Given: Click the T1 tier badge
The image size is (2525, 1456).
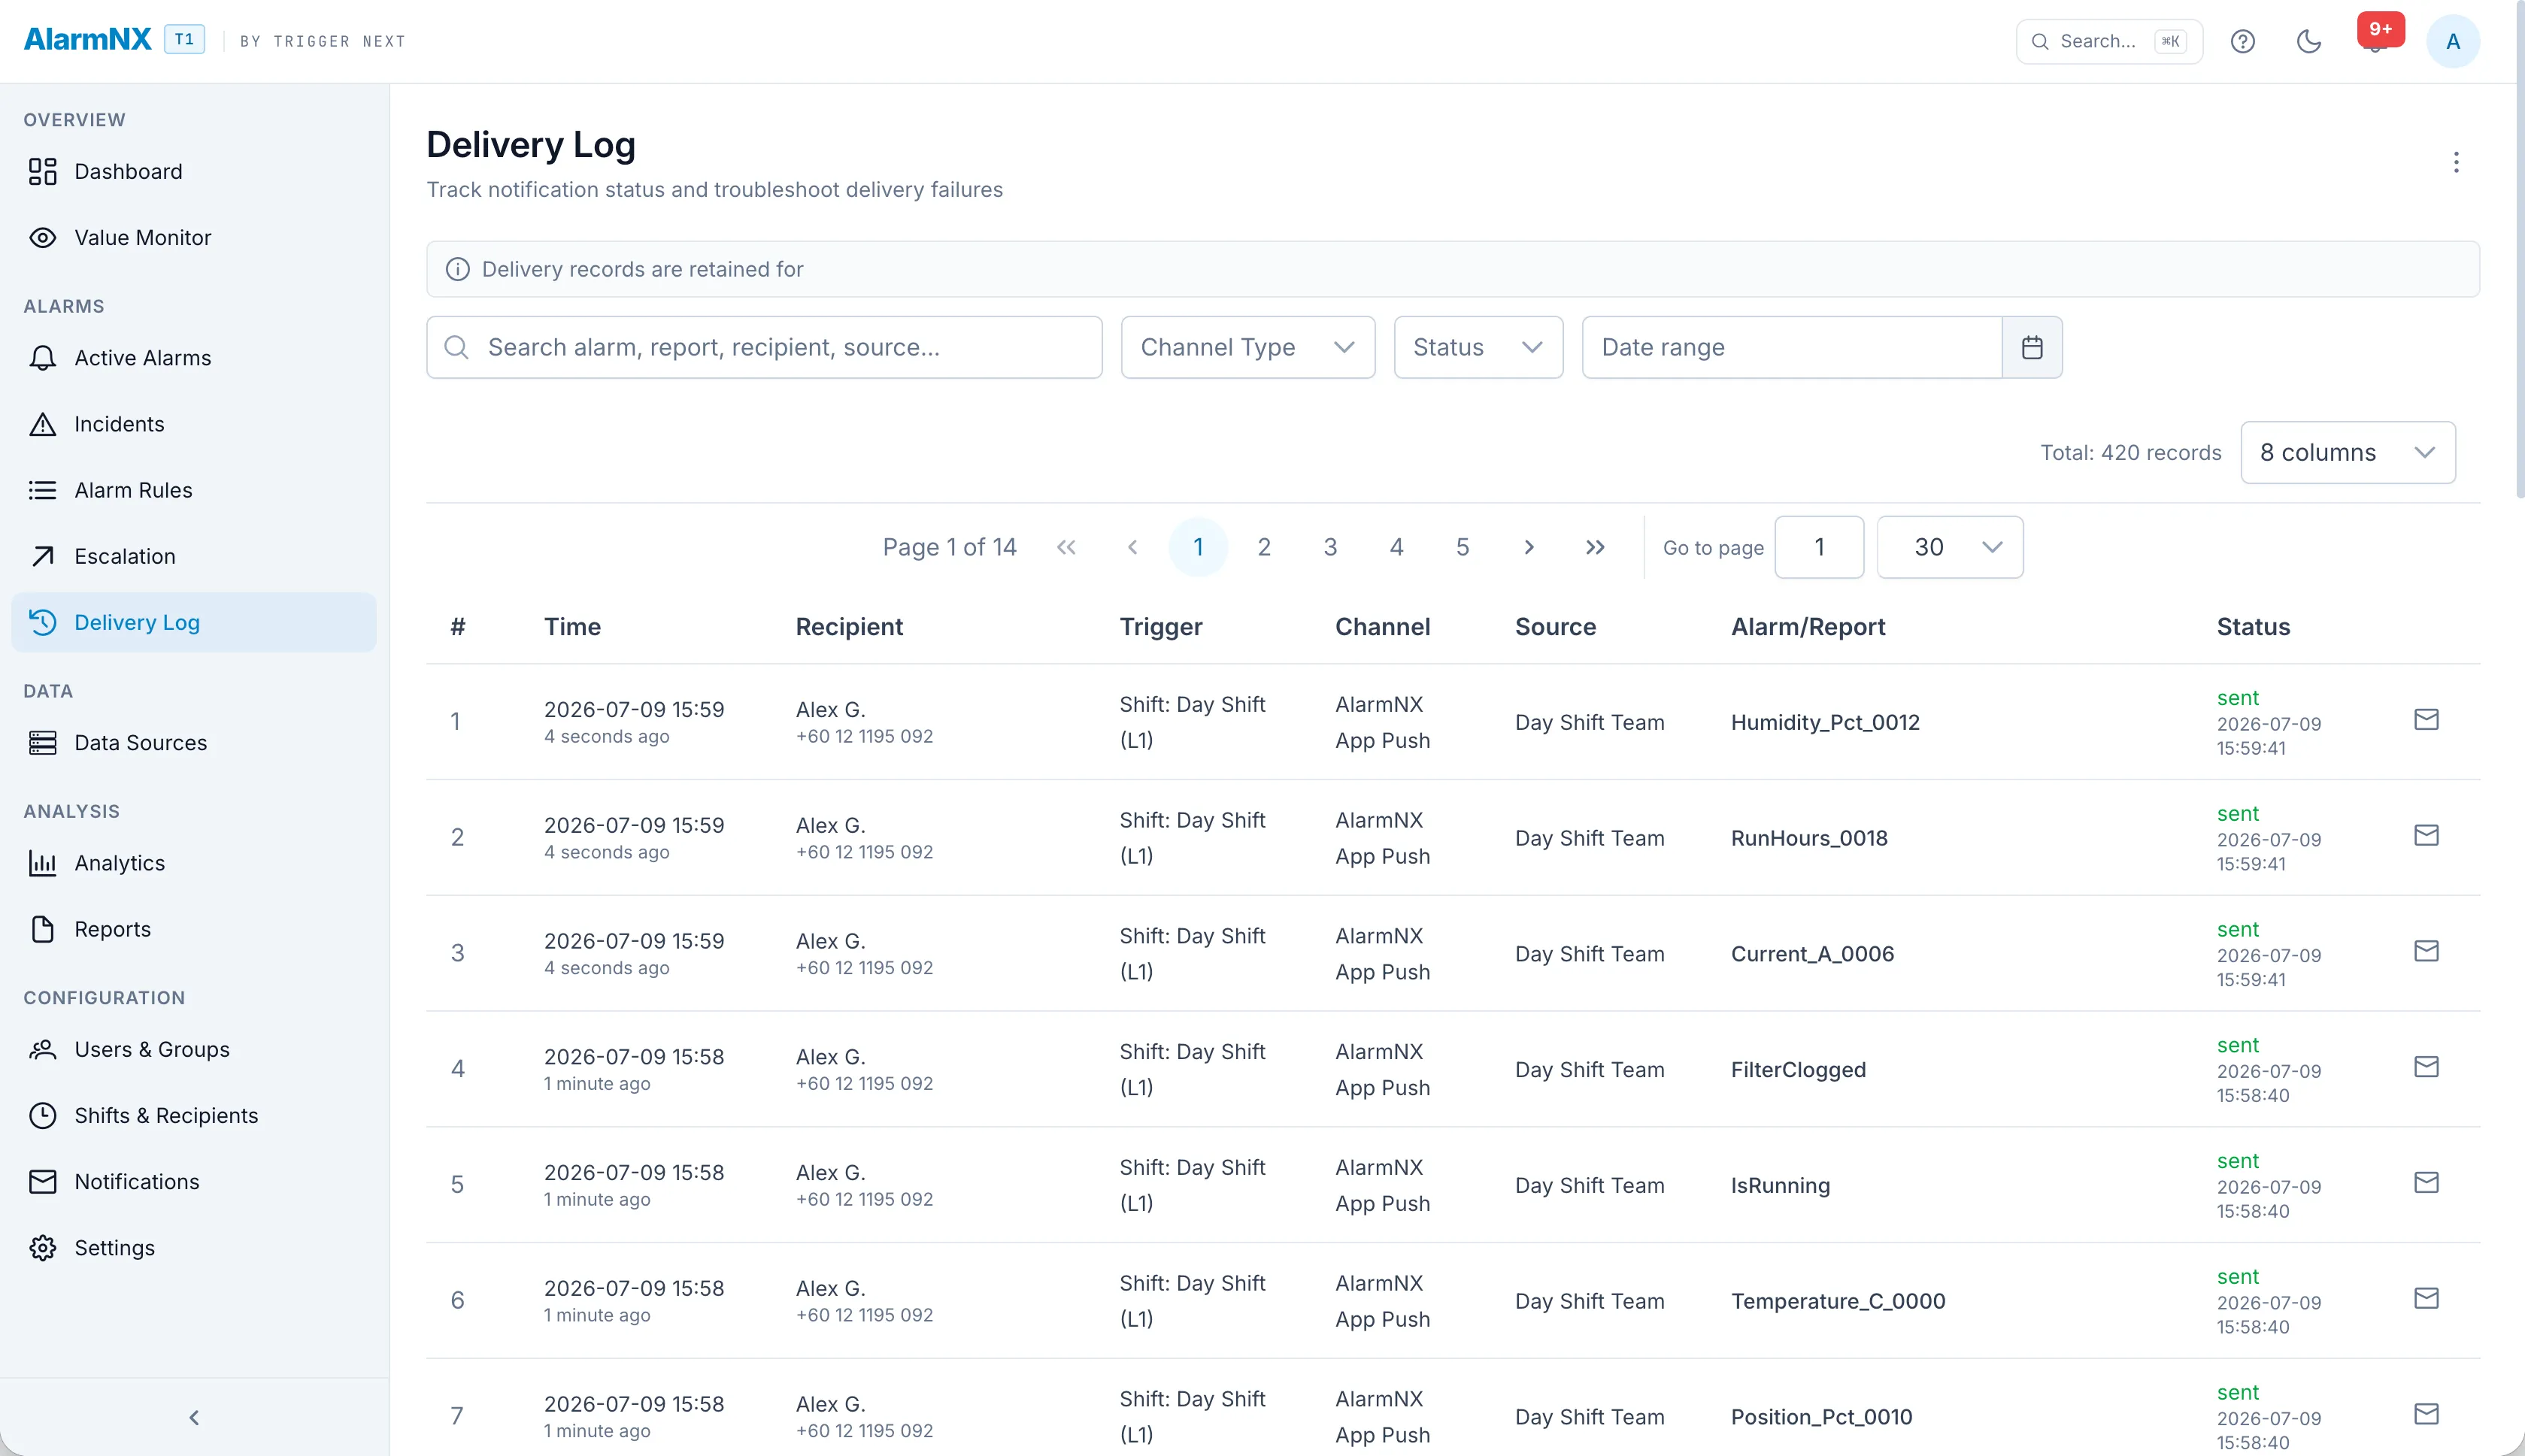Looking at the screenshot, I should [x=184, y=39].
